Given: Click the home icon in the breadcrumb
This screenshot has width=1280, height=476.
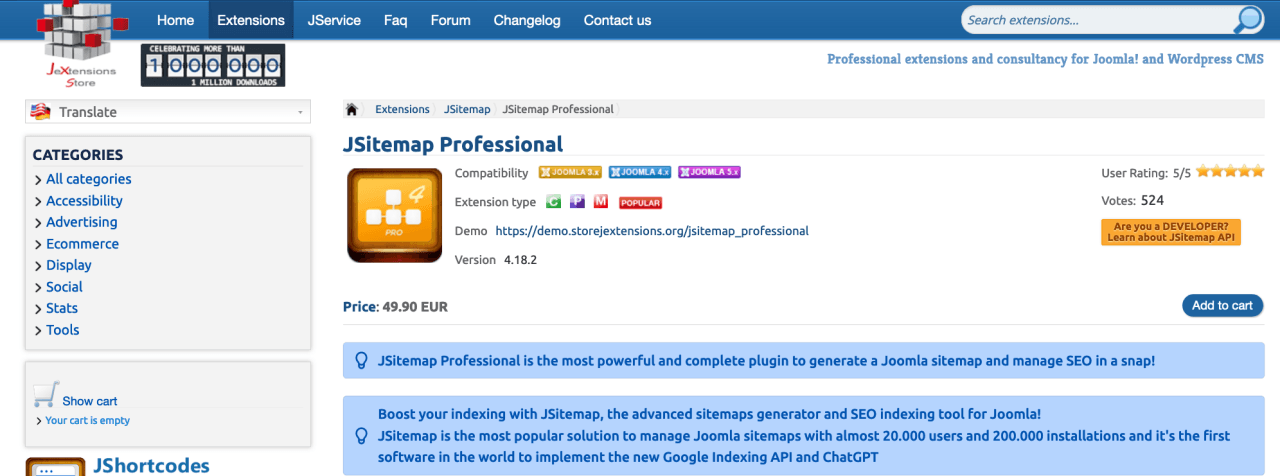Looking at the screenshot, I should [x=352, y=109].
